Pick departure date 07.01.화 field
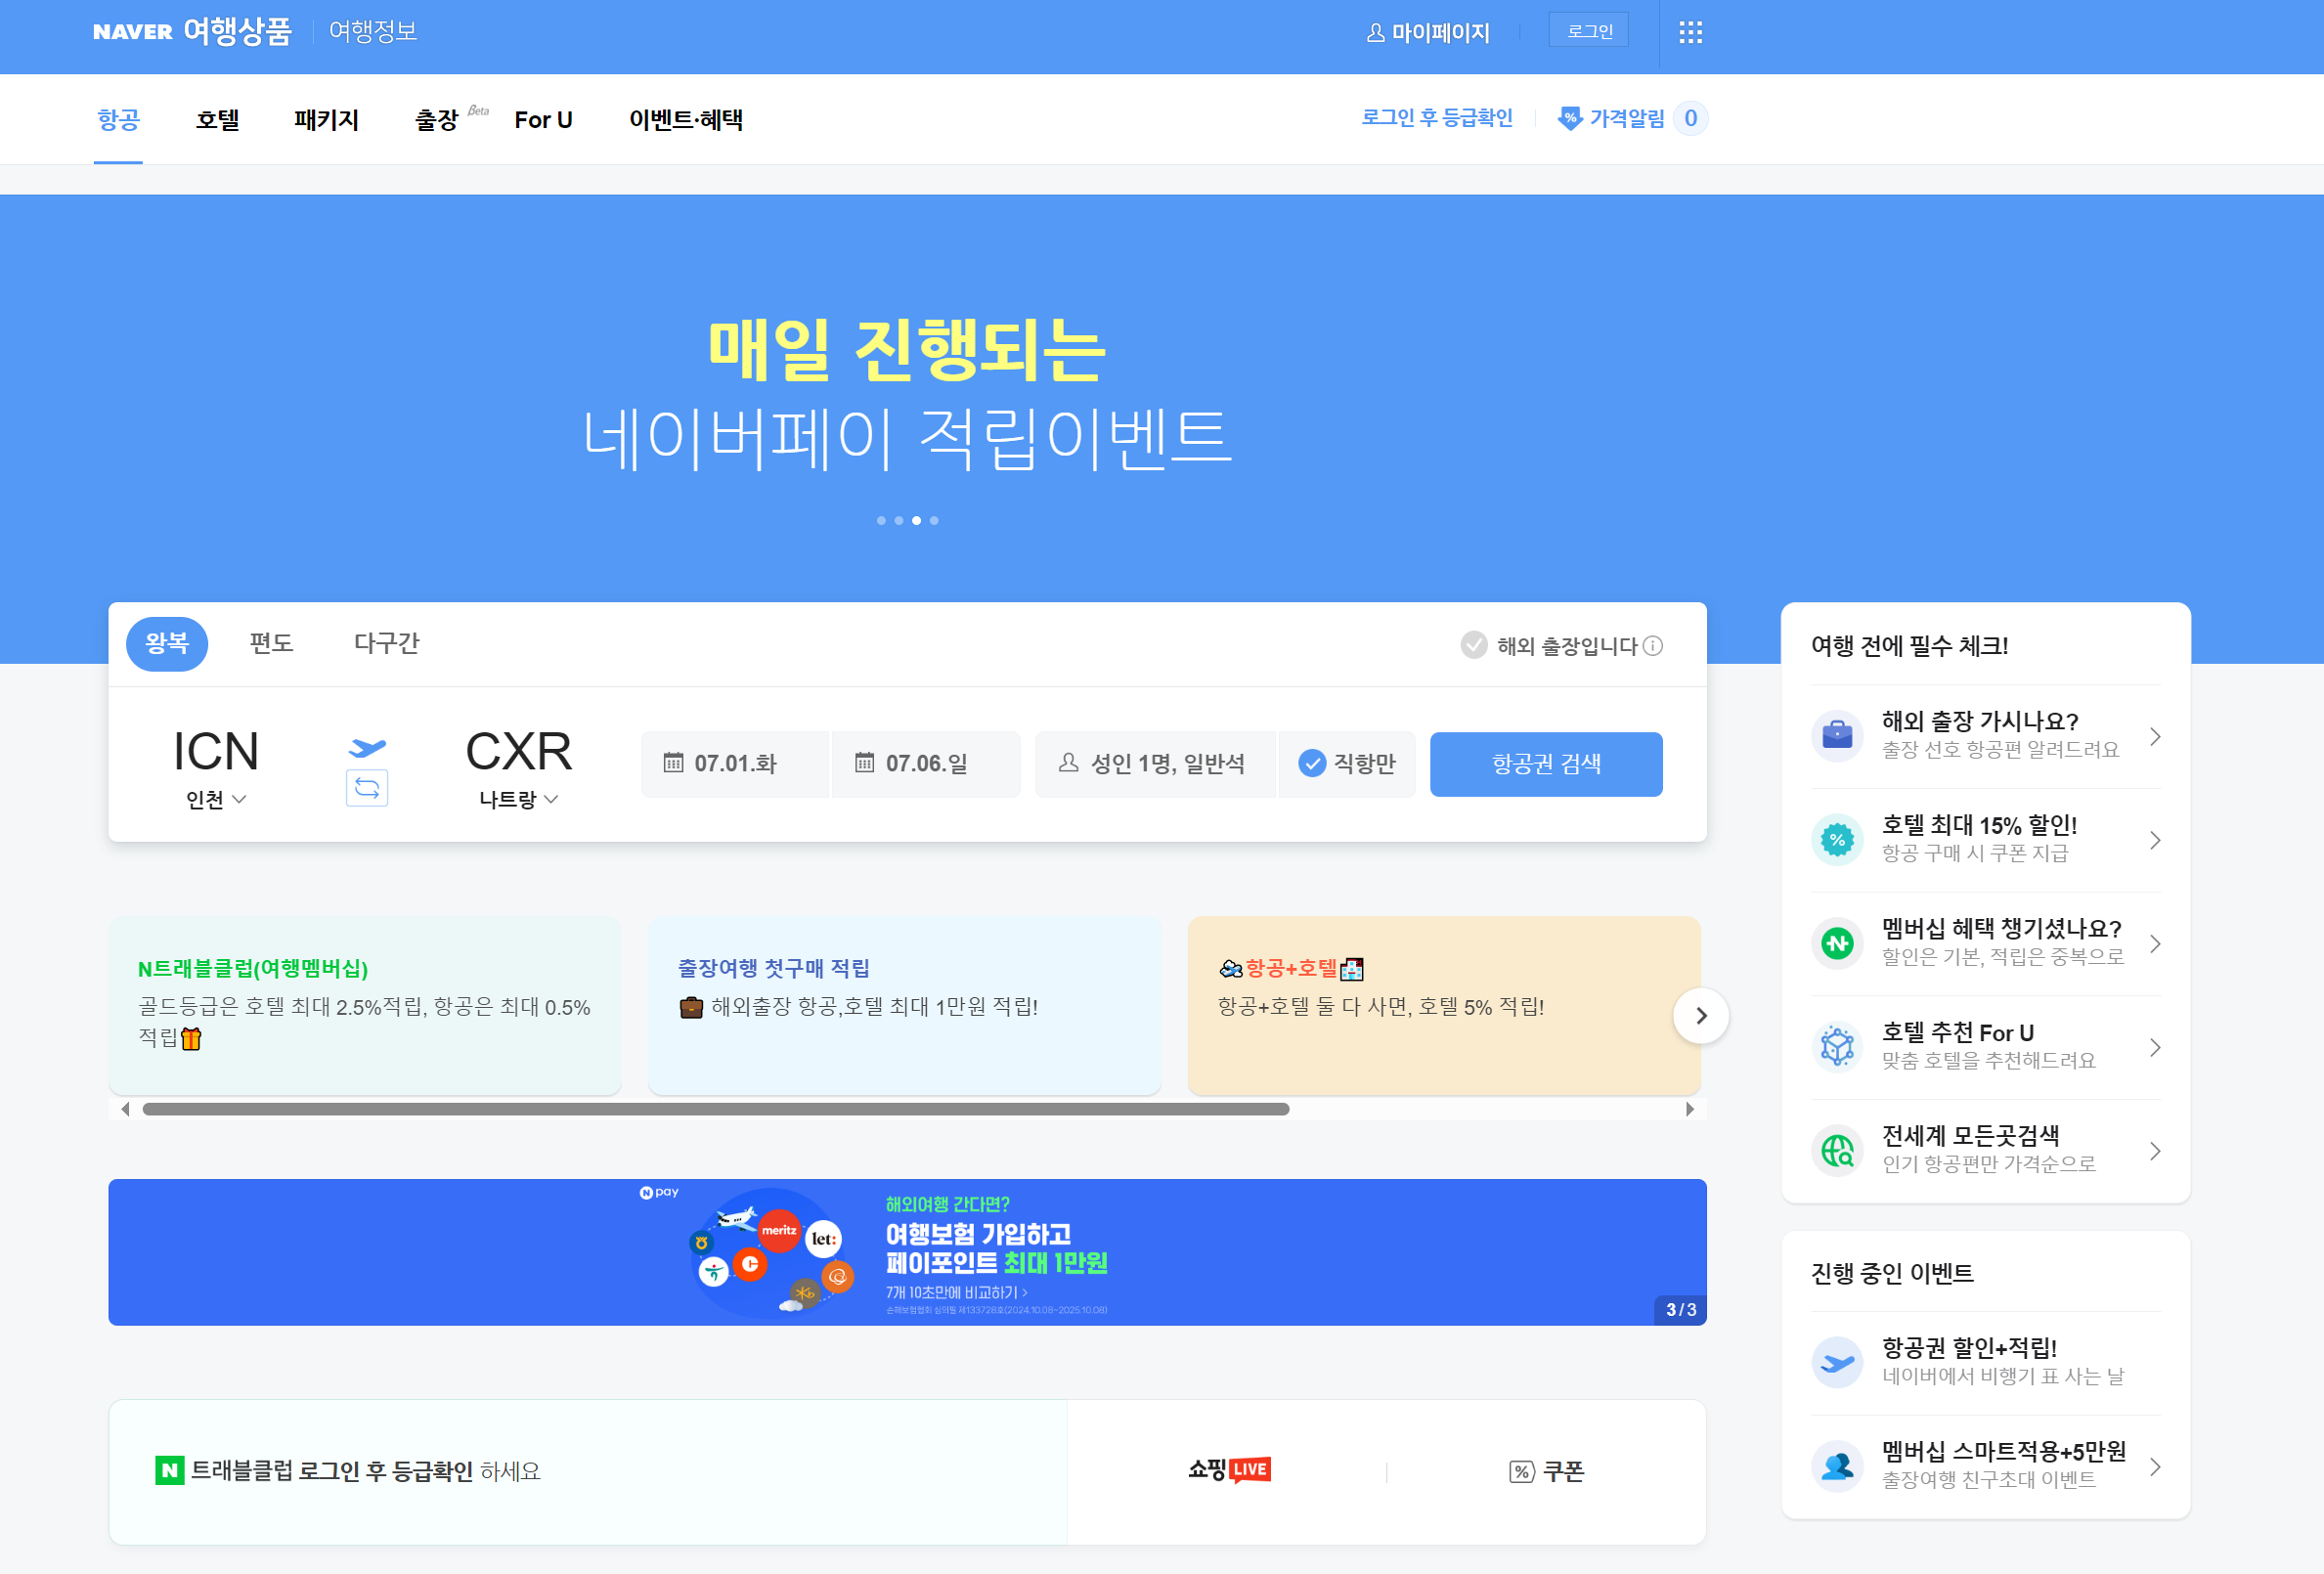The image size is (2324, 1574). click(x=734, y=764)
